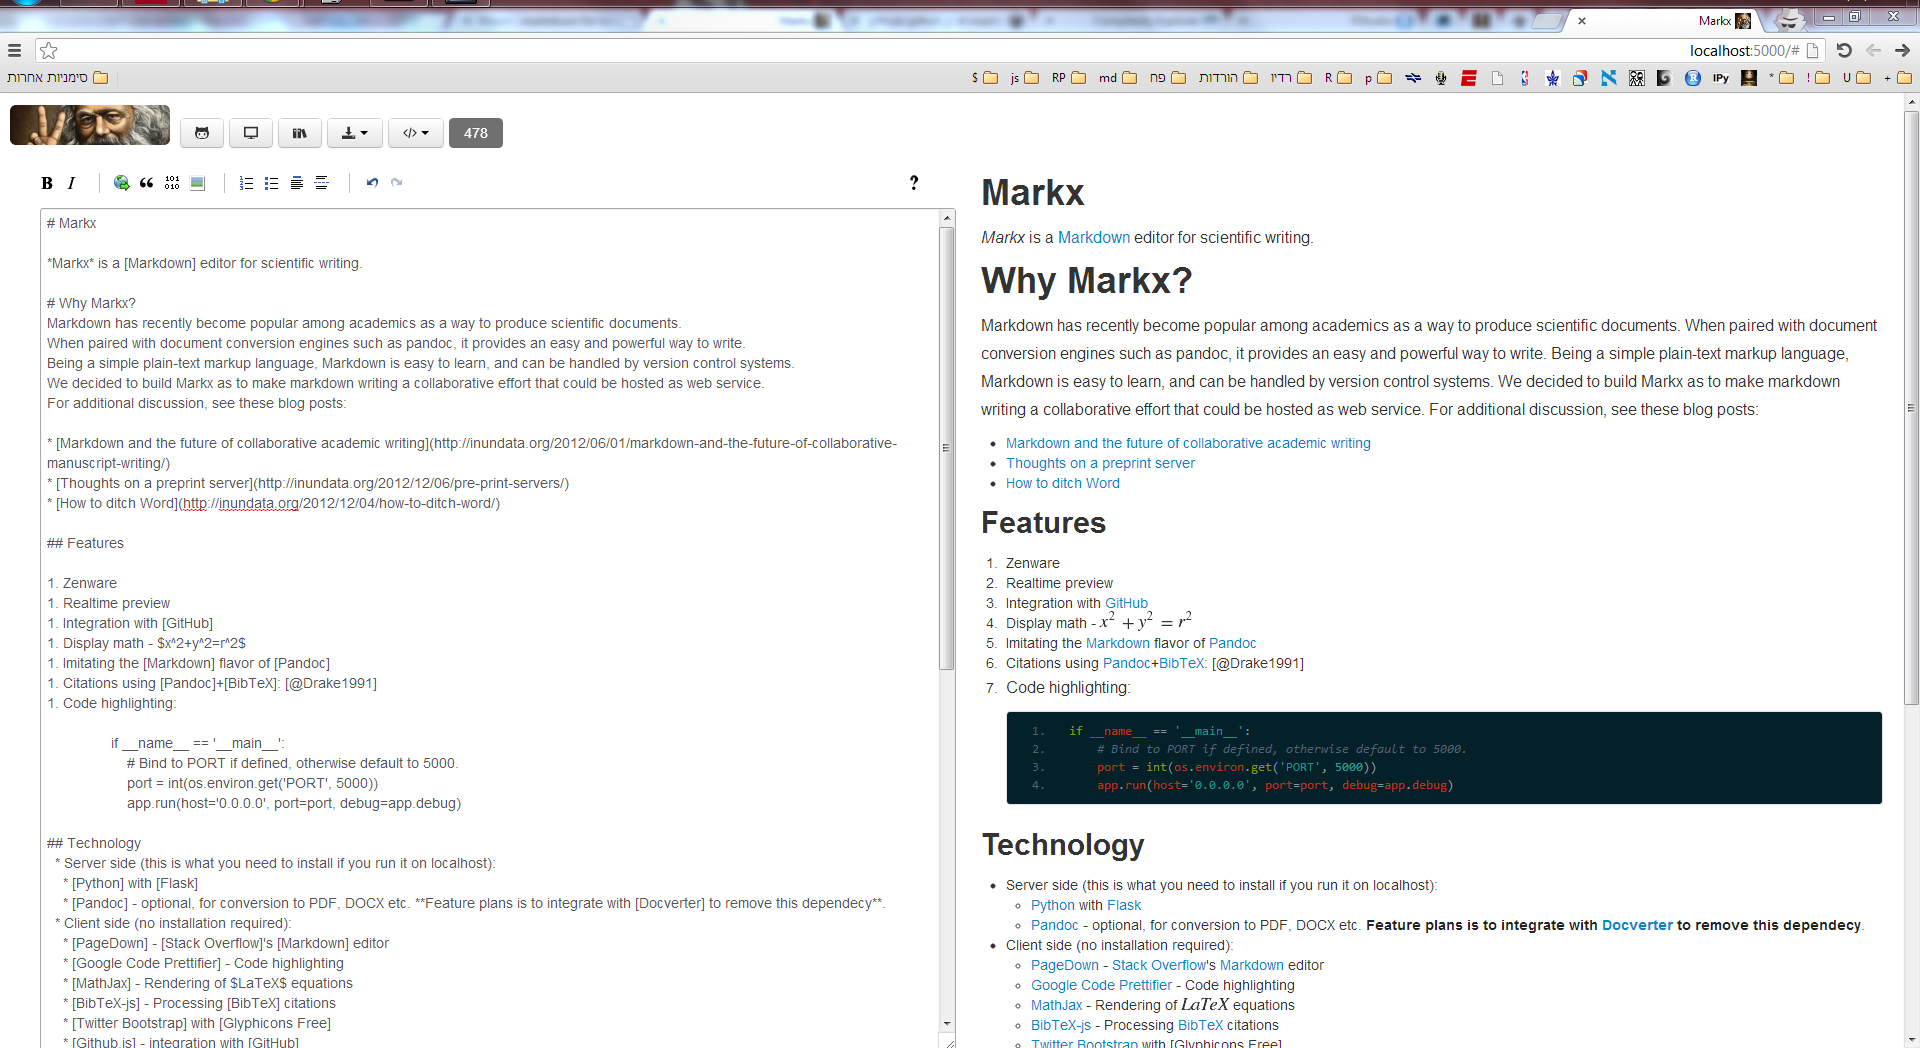Undo the last edit
The height and width of the screenshot is (1048, 1920).
click(x=372, y=183)
